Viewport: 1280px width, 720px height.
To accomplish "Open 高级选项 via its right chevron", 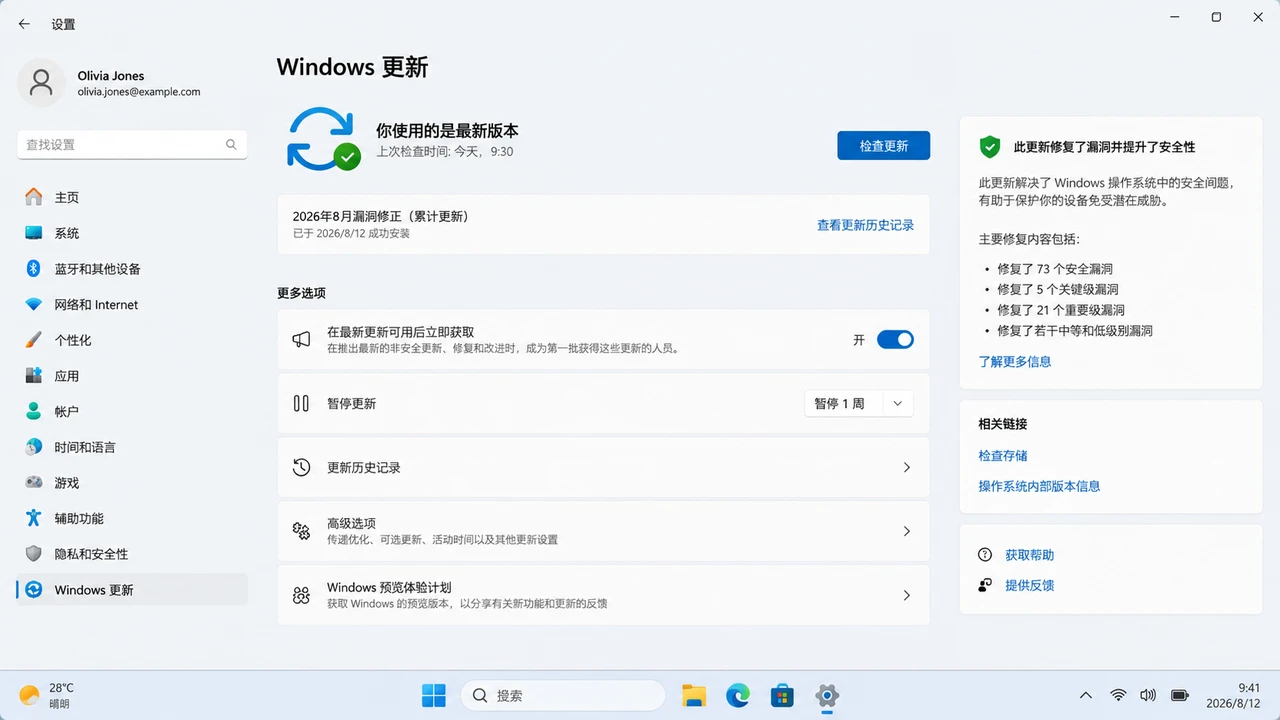I will point(907,531).
